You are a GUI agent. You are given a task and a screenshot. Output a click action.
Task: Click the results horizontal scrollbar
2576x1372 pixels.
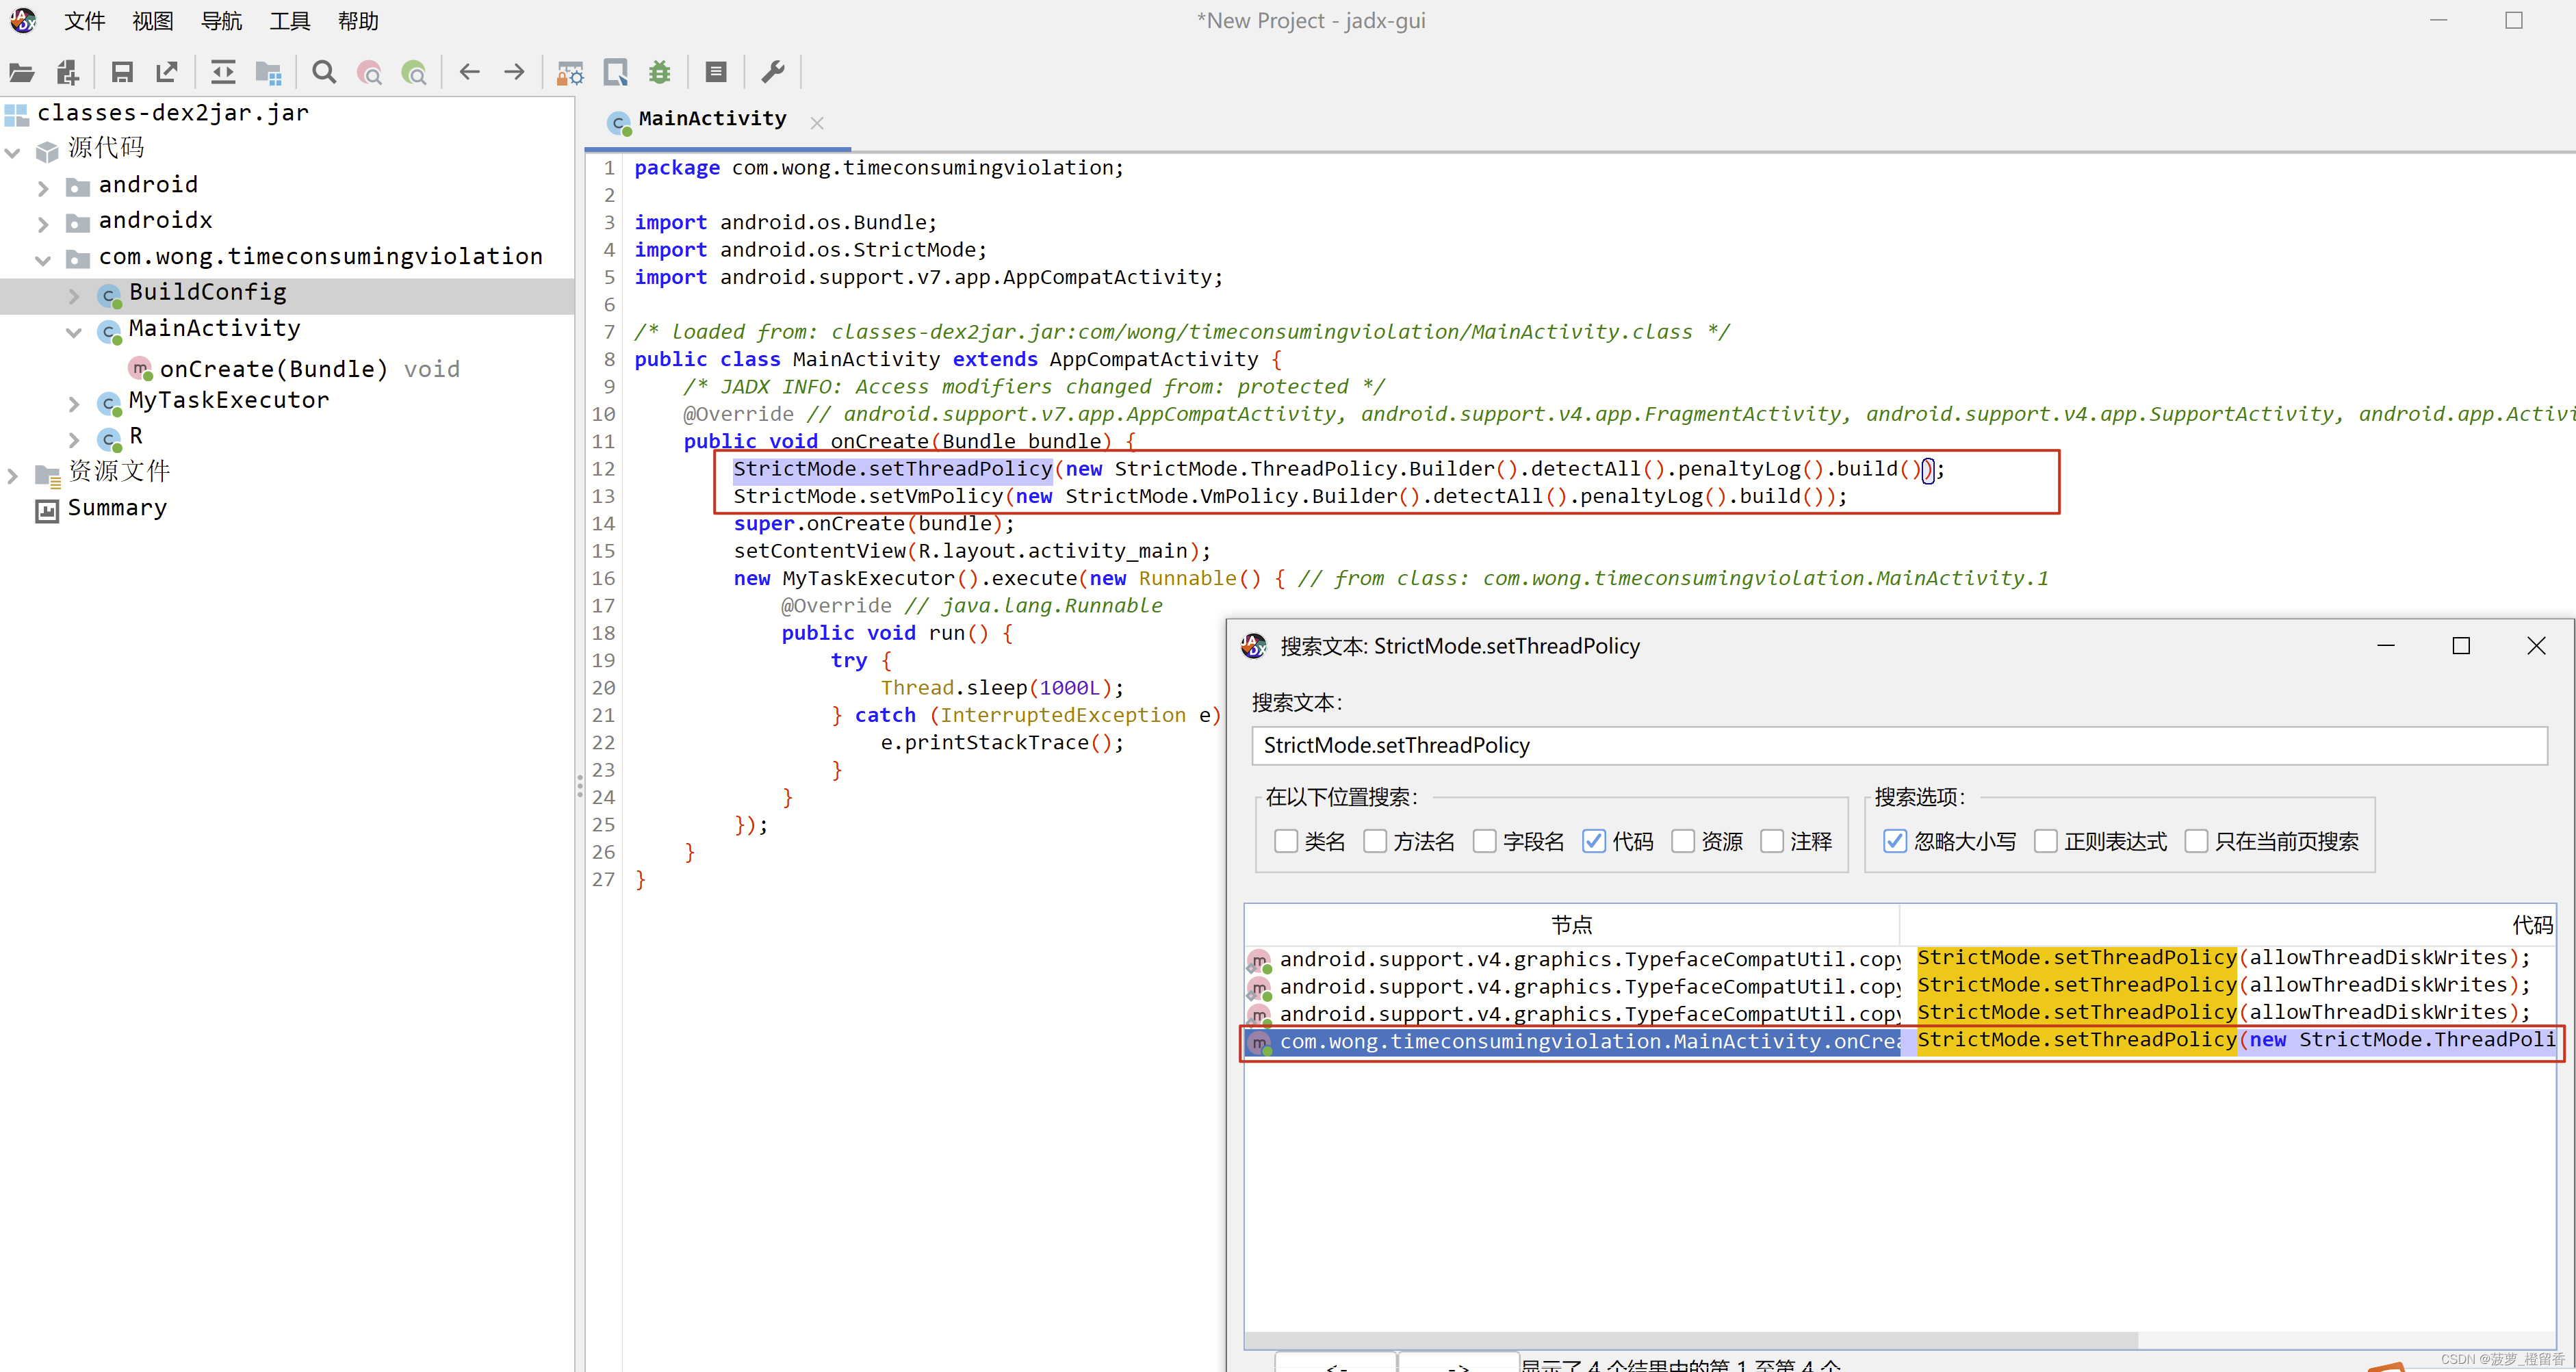[x=1691, y=1339]
